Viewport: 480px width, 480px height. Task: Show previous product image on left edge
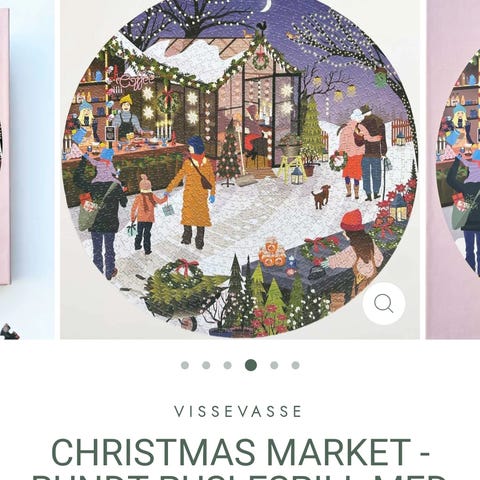[27, 169]
